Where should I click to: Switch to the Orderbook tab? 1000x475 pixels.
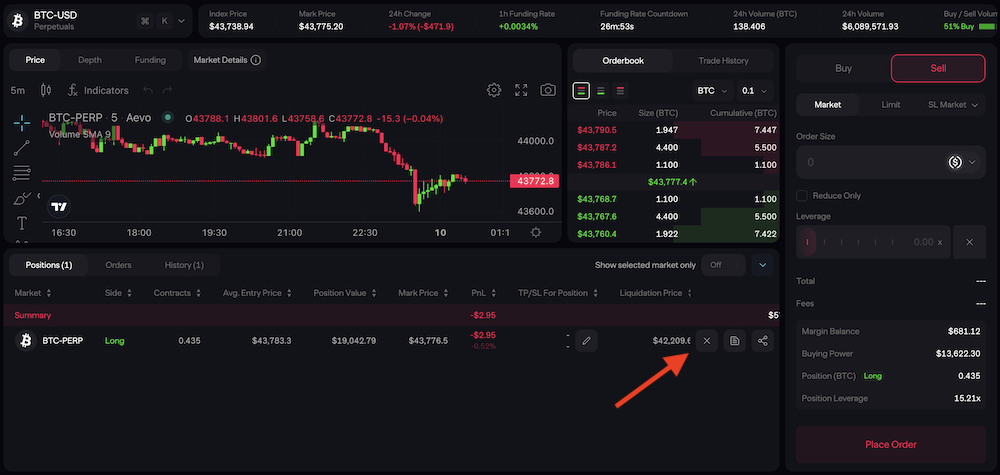(x=623, y=61)
